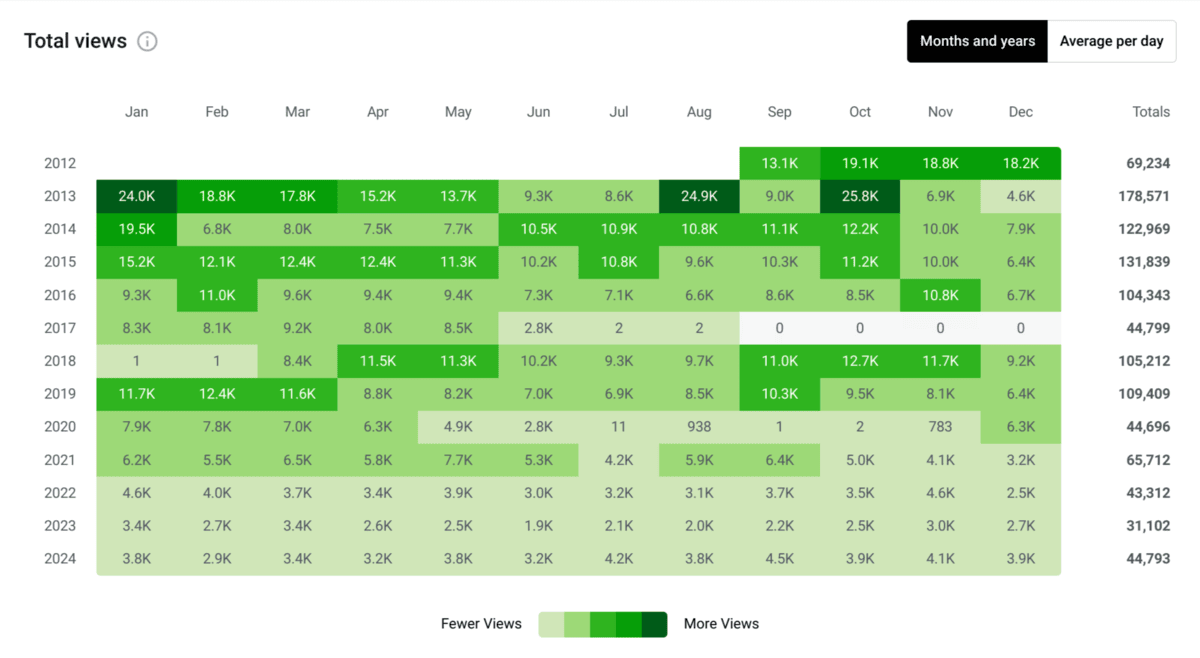Click the August 2013 cell showing 24.9K

[699, 195]
